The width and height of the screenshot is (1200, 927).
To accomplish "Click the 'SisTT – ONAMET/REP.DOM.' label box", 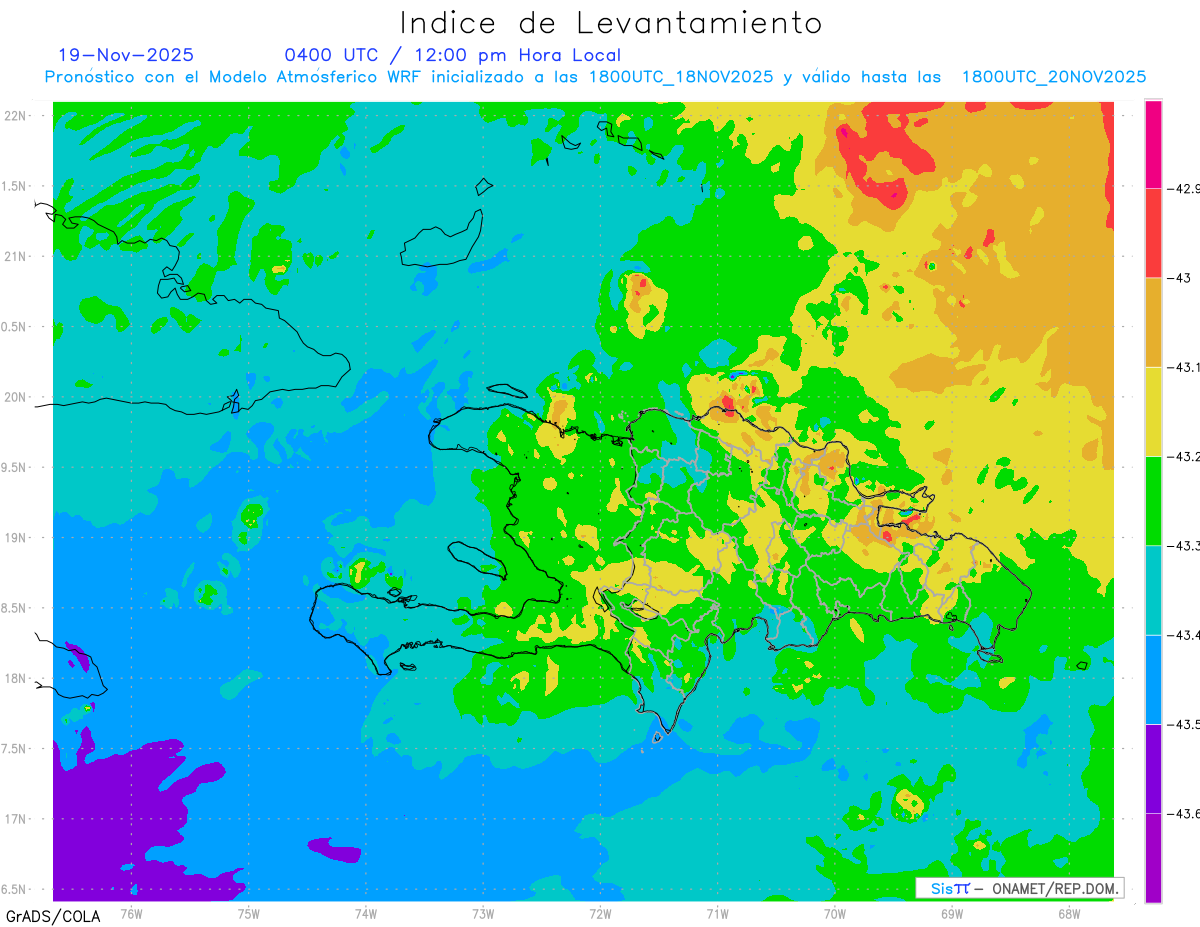I will pyautogui.click(x=1020, y=888).
